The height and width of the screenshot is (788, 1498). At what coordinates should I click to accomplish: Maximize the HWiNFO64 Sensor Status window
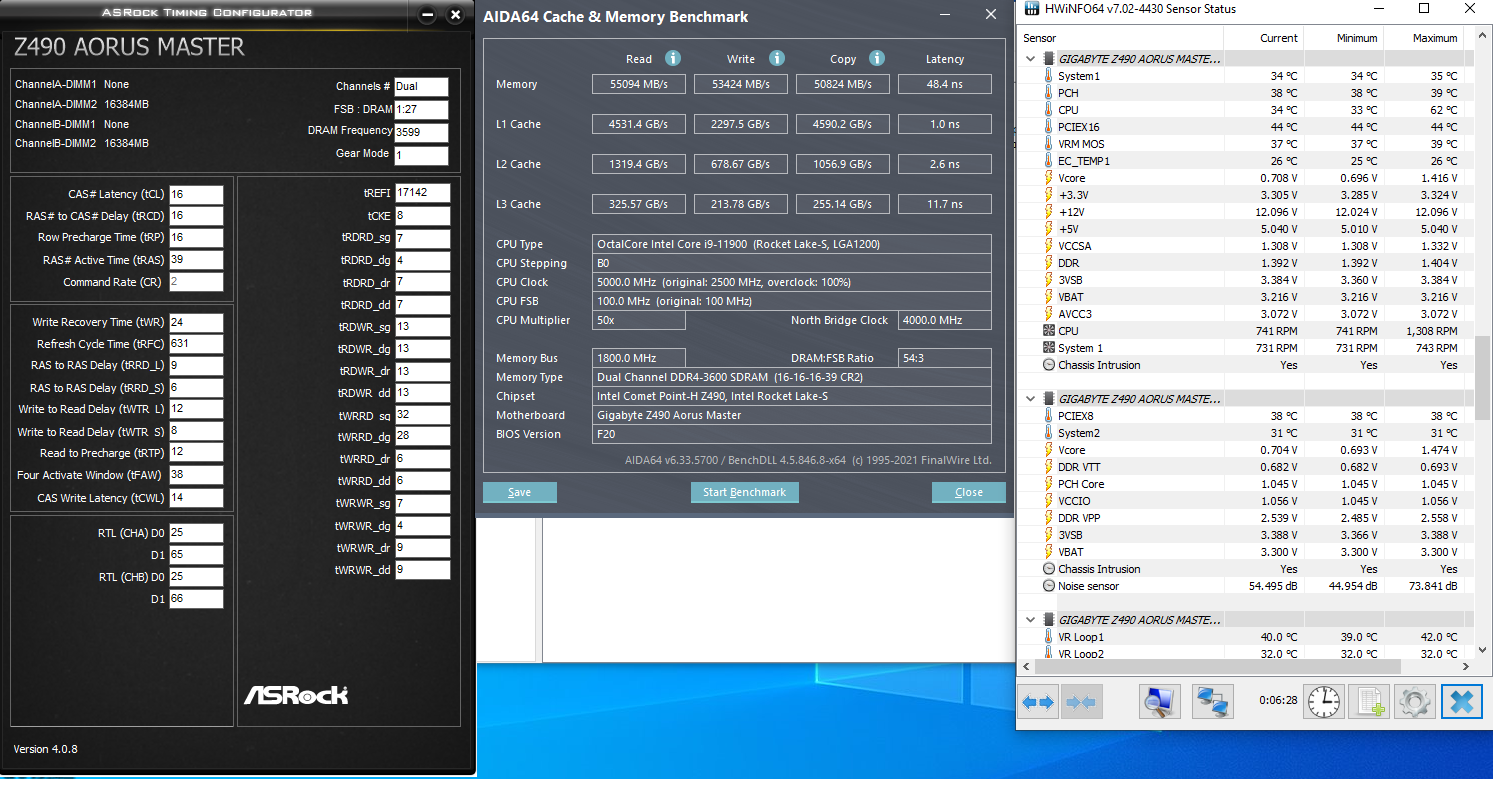pyautogui.click(x=1424, y=9)
